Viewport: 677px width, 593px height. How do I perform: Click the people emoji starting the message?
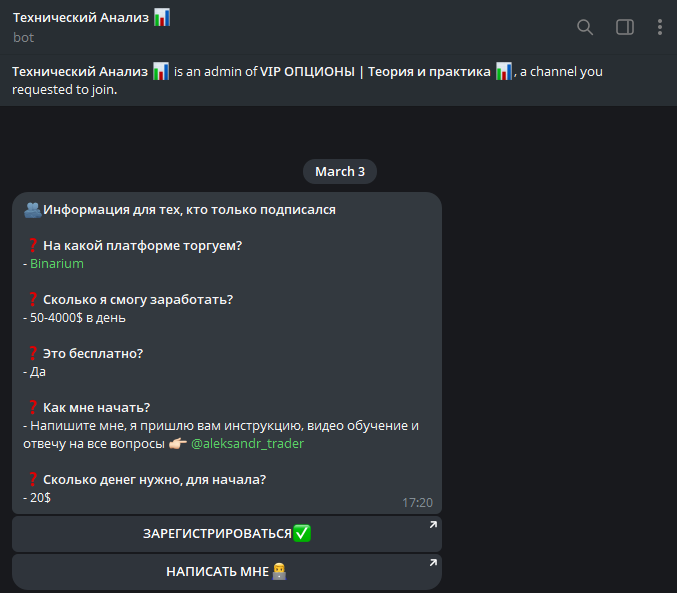32,210
